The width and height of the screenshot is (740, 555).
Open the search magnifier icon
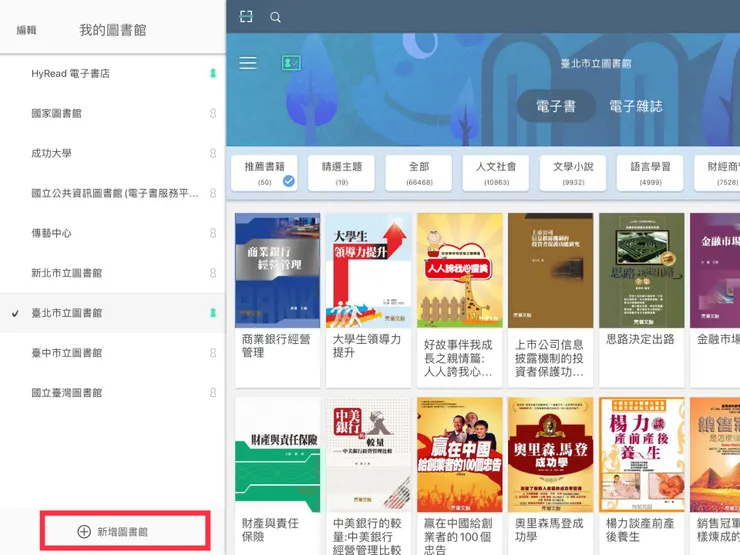tap(276, 17)
